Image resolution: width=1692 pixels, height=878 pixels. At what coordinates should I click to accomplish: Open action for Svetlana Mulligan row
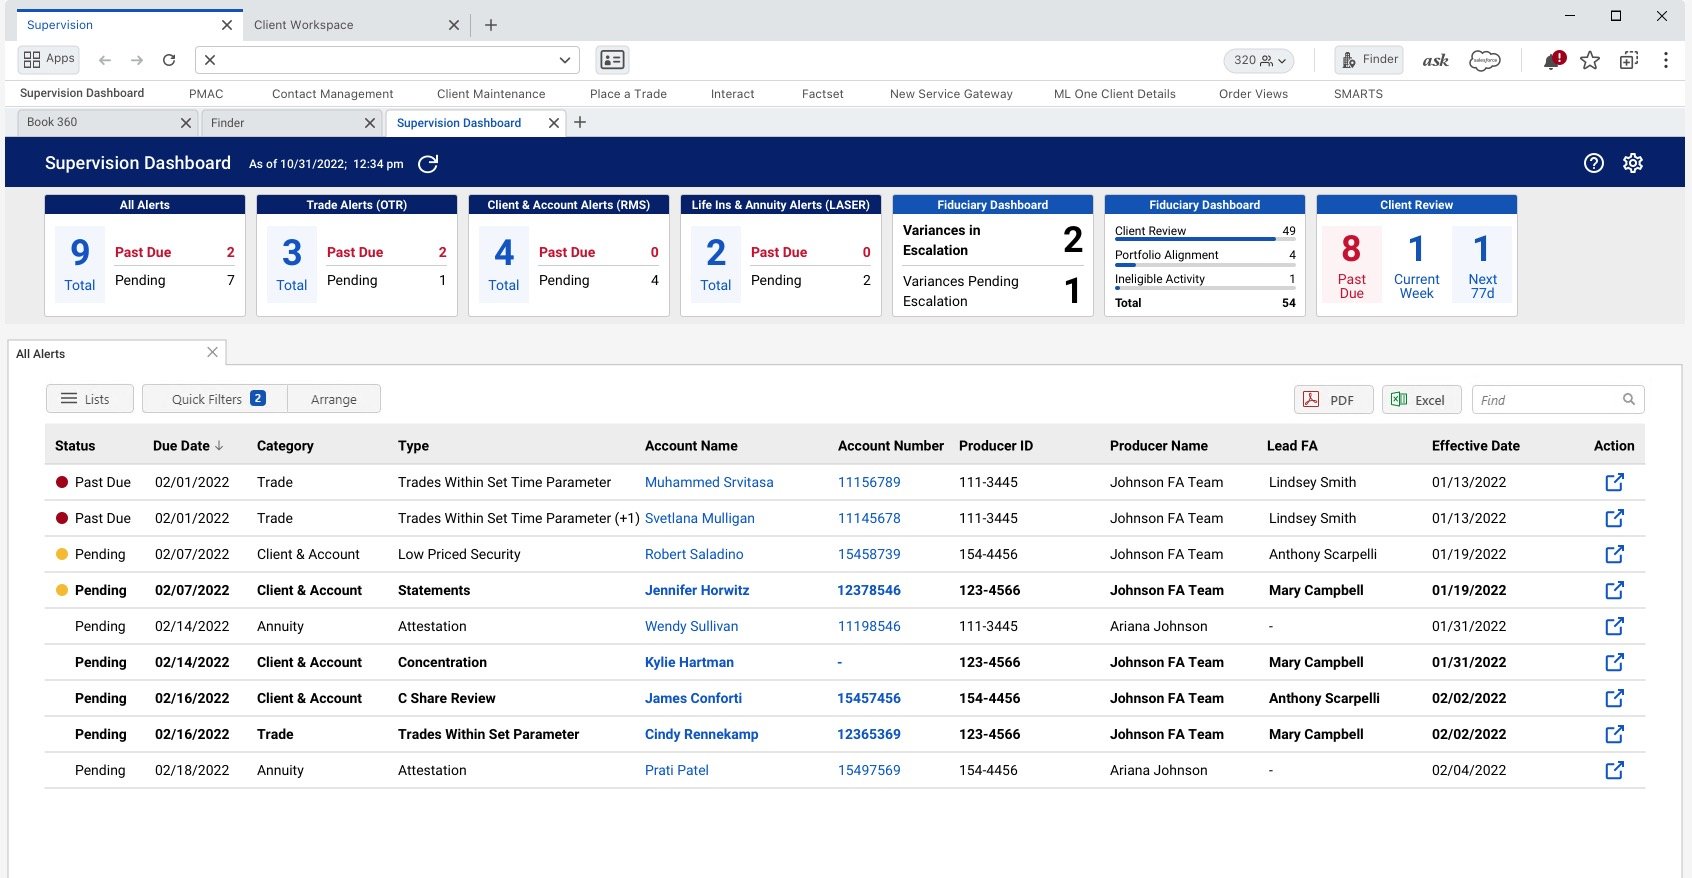tap(1614, 518)
